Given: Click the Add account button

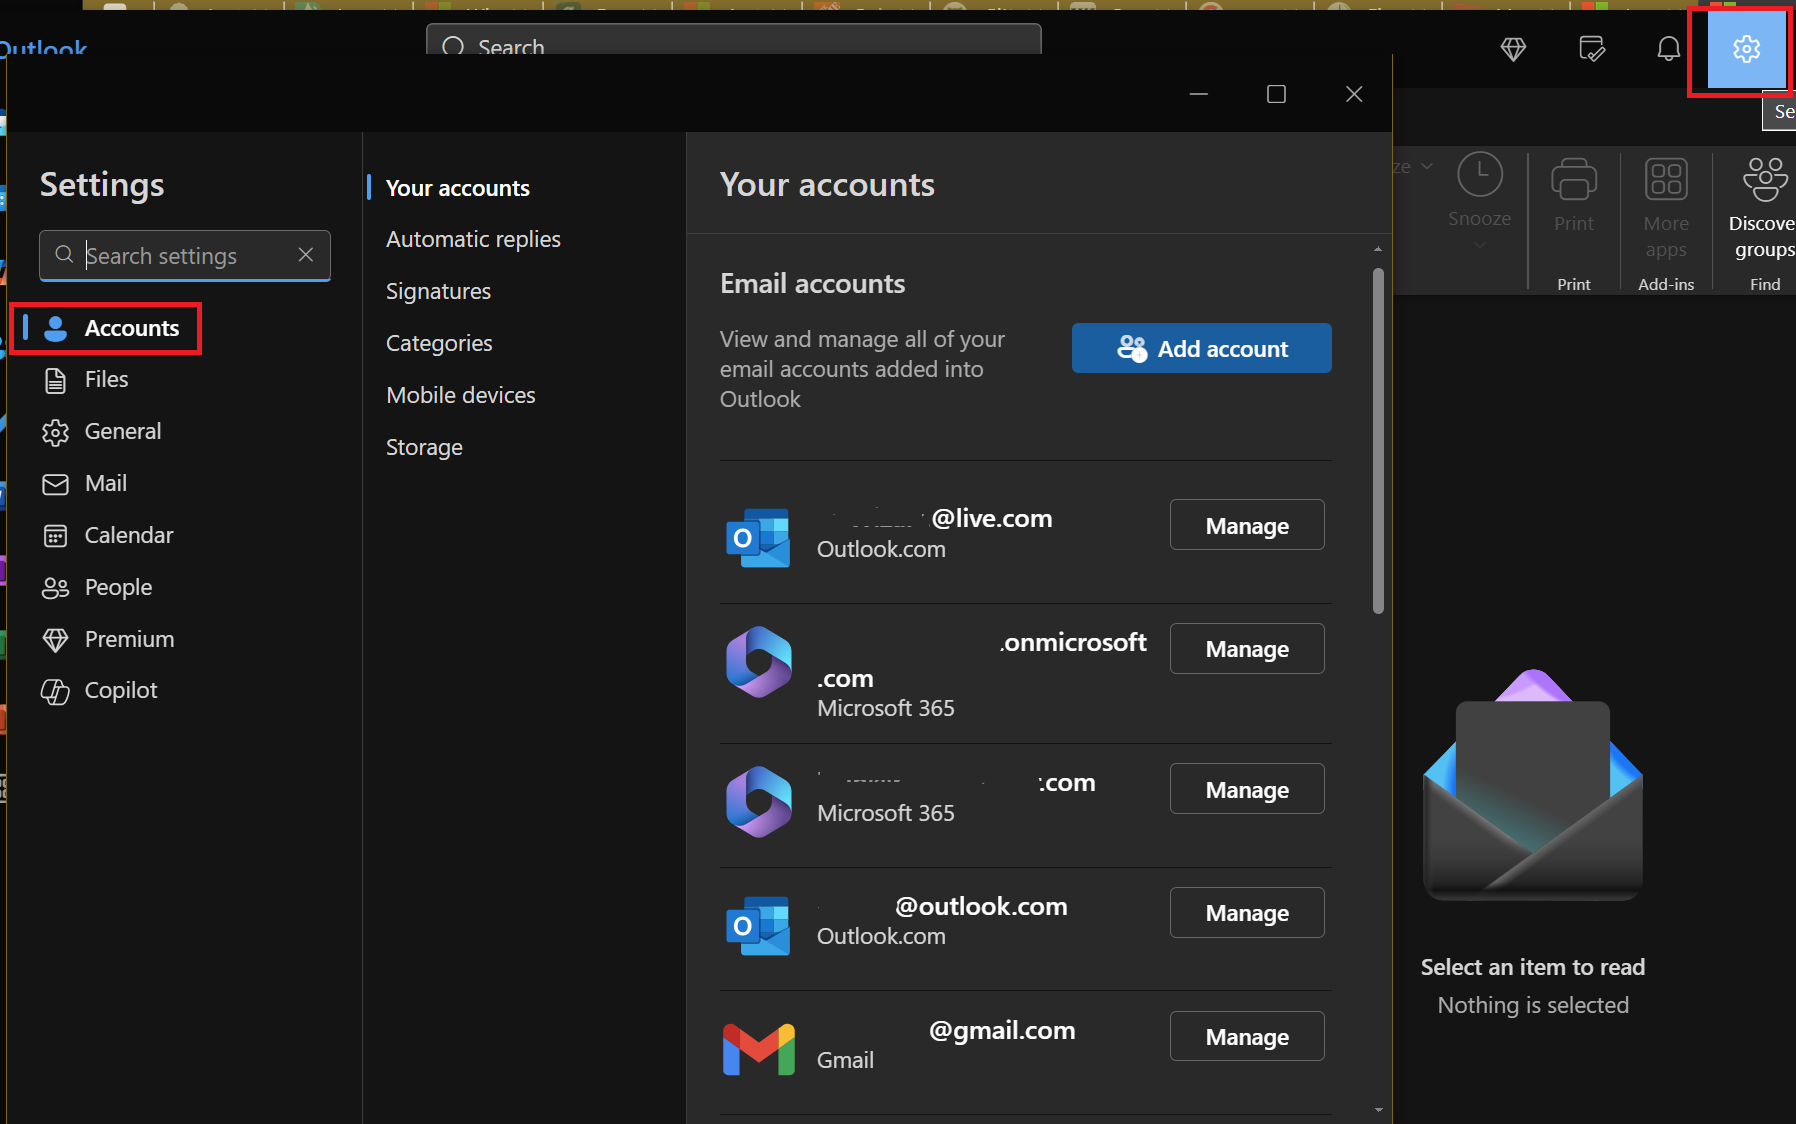Looking at the screenshot, I should coord(1201,348).
